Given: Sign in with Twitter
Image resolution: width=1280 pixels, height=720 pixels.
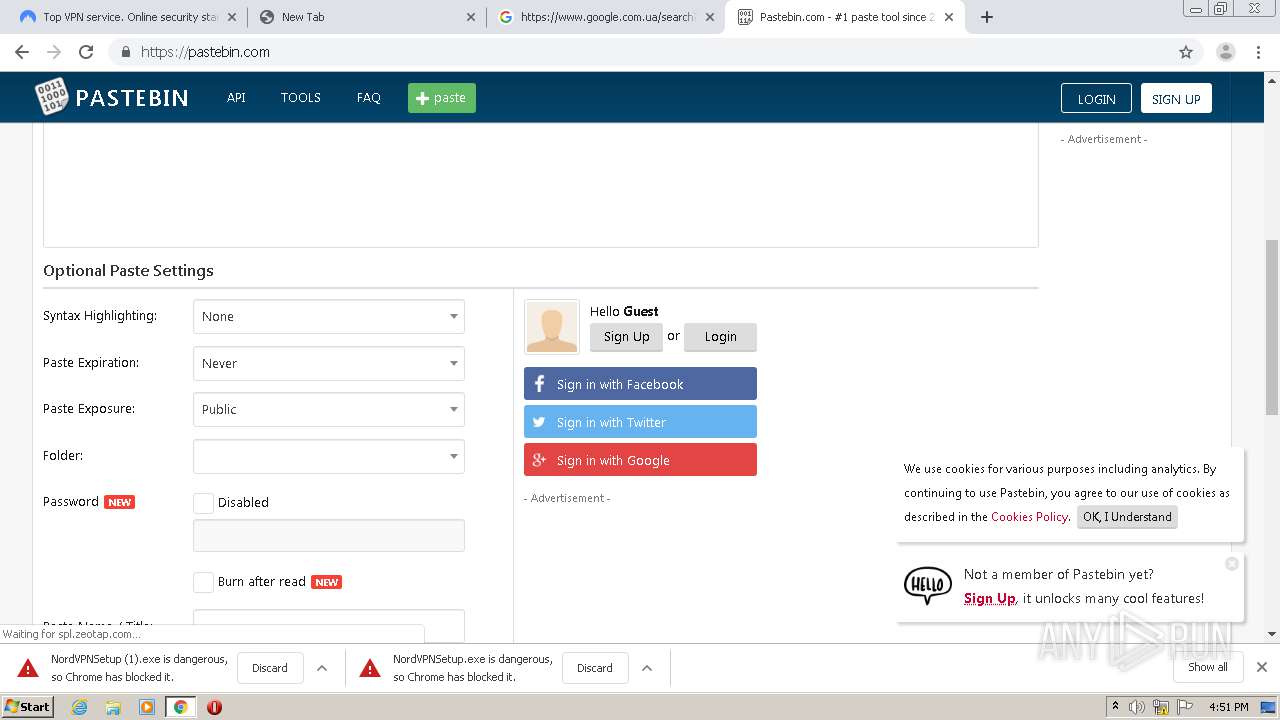Looking at the screenshot, I should pyautogui.click(x=640, y=422).
